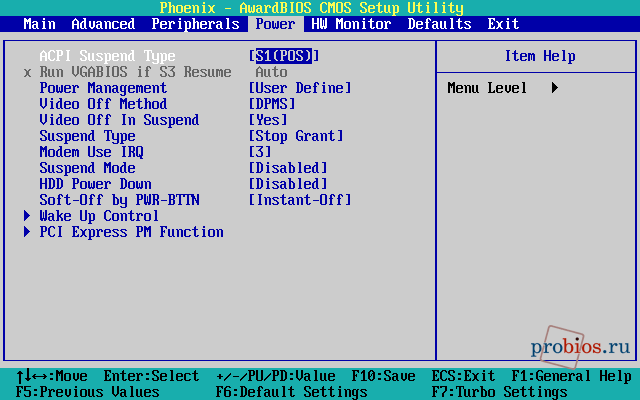The height and width of the screenshot is (400, 640).
Task: Open the PCI Express PM Function submenu
Action: 131,232
